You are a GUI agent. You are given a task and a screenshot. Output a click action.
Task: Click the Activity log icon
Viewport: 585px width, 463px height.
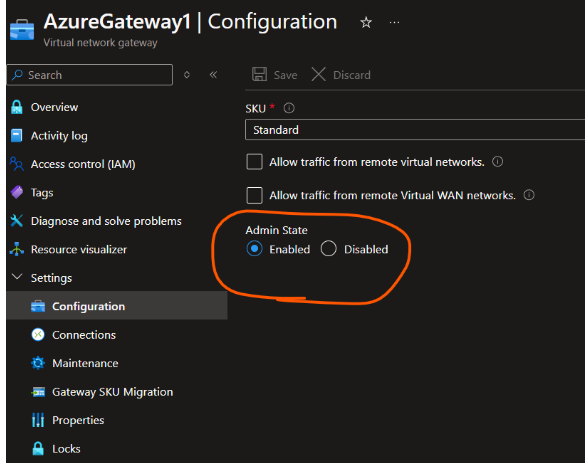[17, 135]
